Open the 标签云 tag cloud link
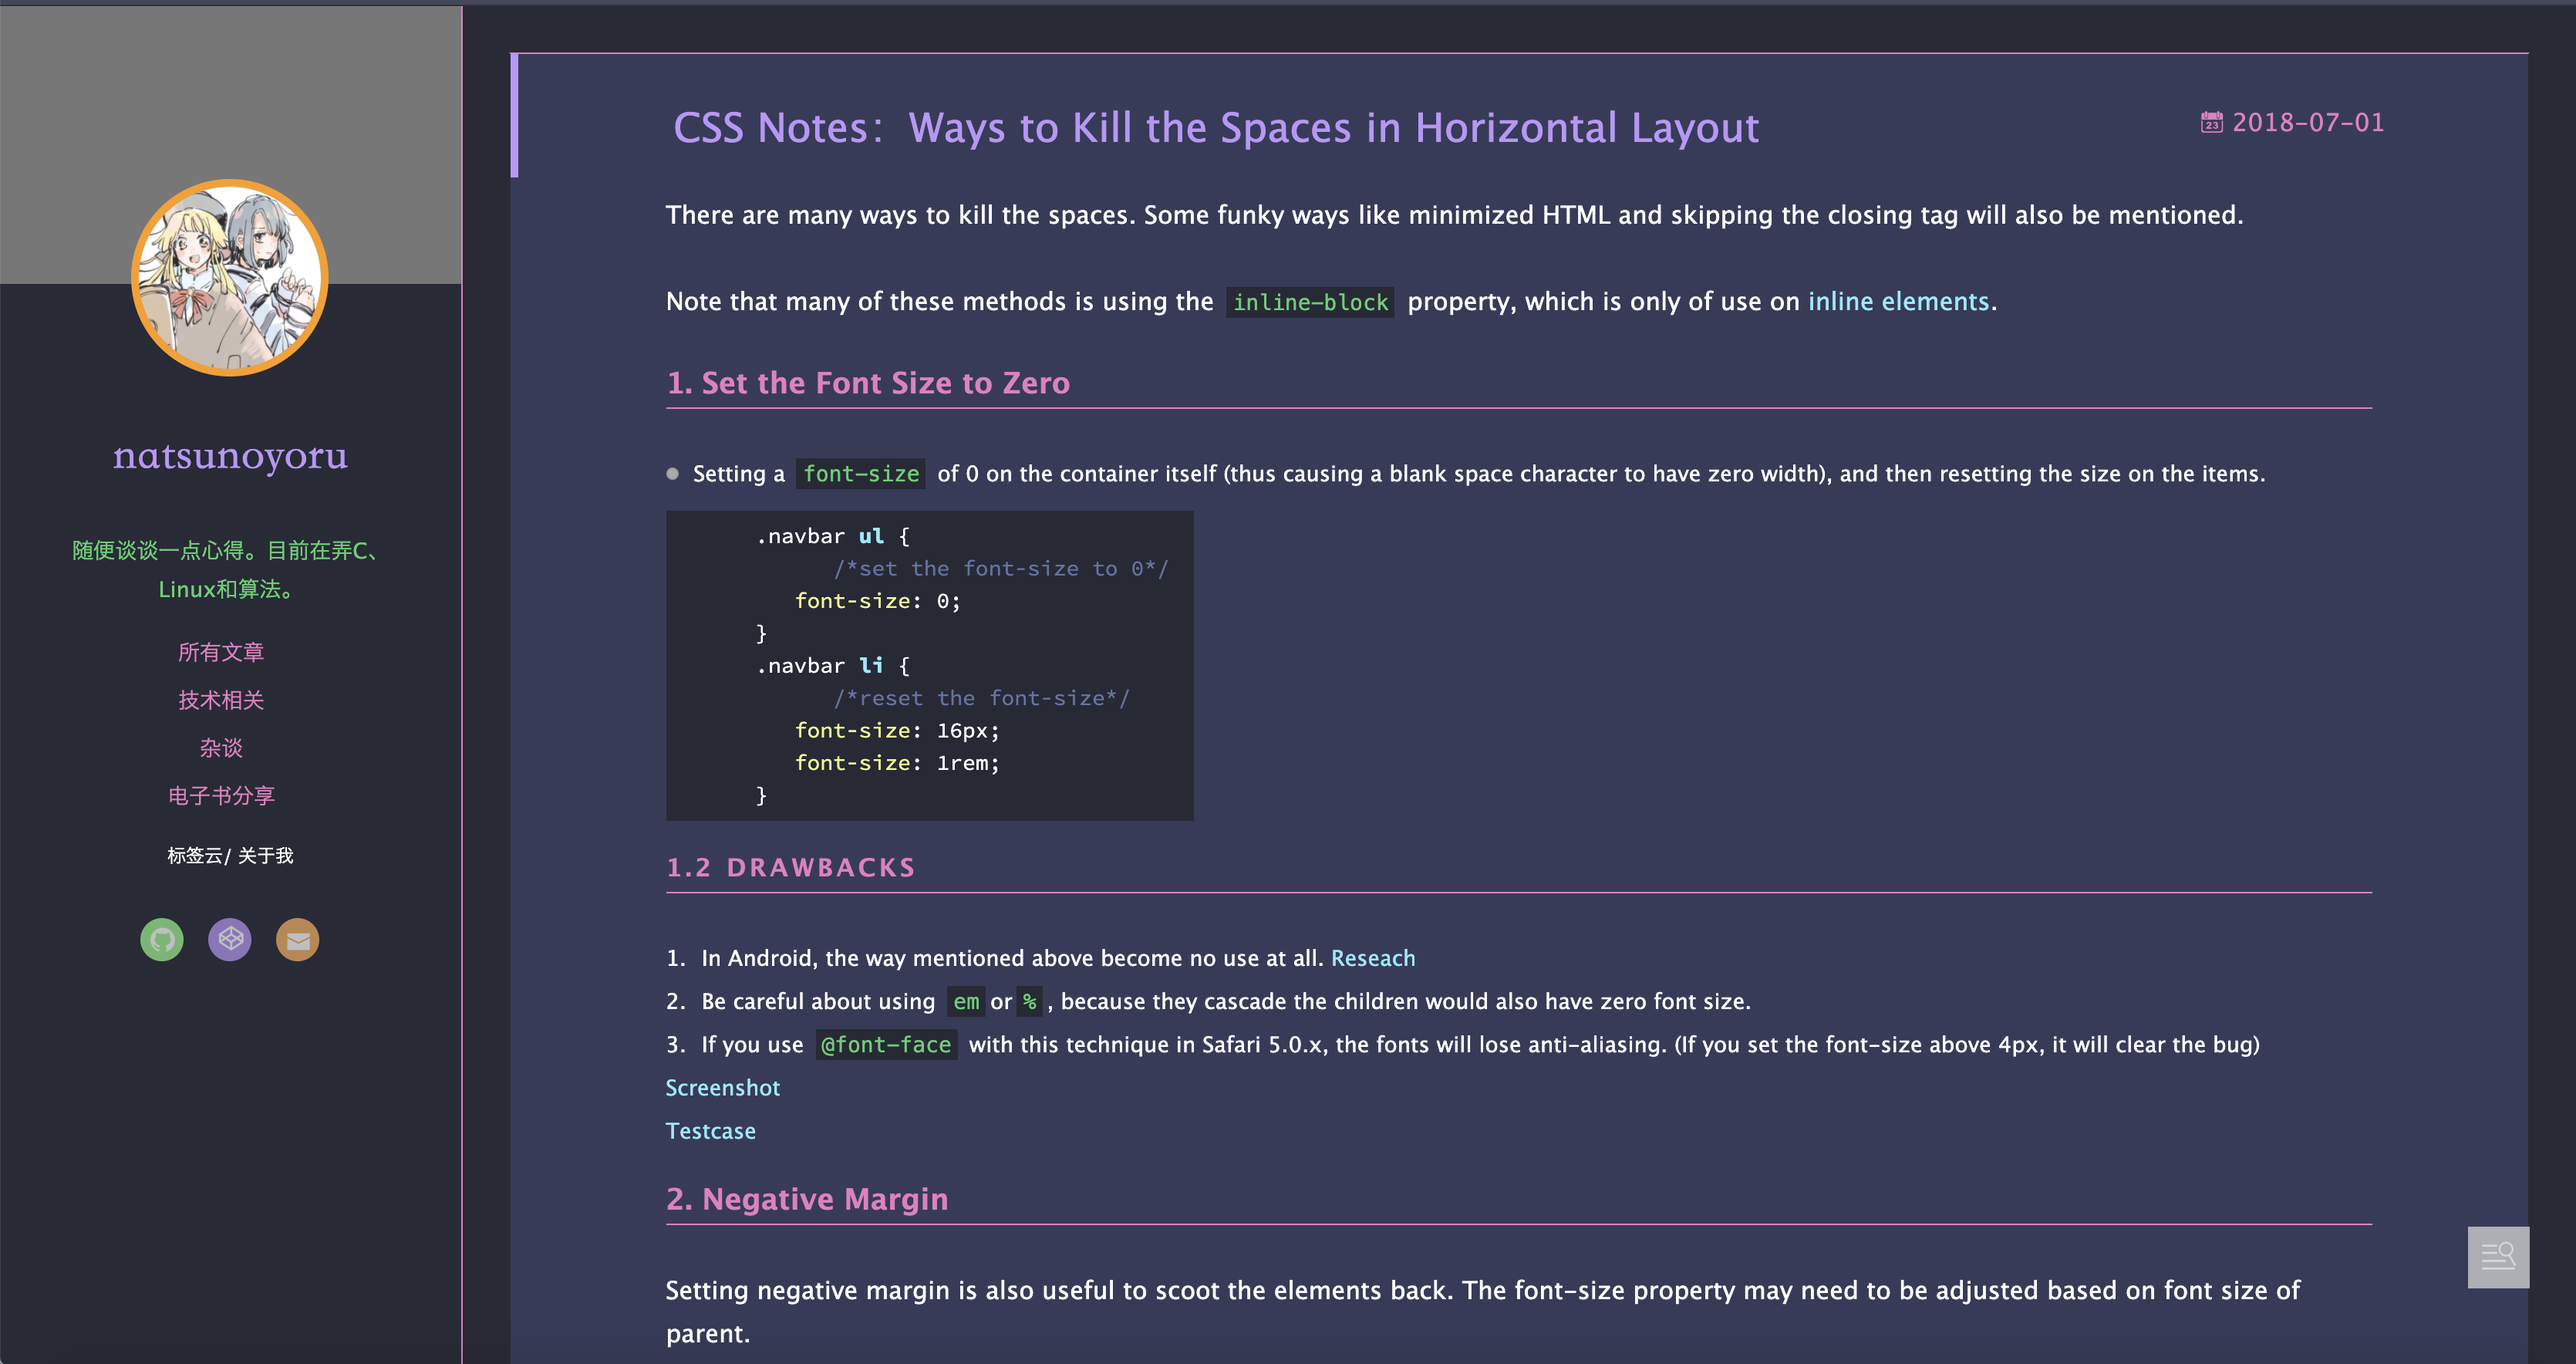The image size is (2576, 1364). (195, 856)
